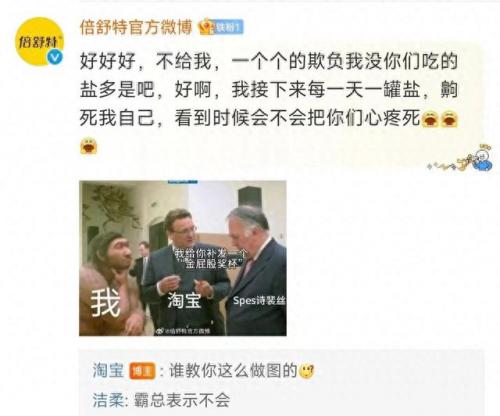Open 淘宝 commenter profile link
The image size is (500, 416).
[108, 371]
